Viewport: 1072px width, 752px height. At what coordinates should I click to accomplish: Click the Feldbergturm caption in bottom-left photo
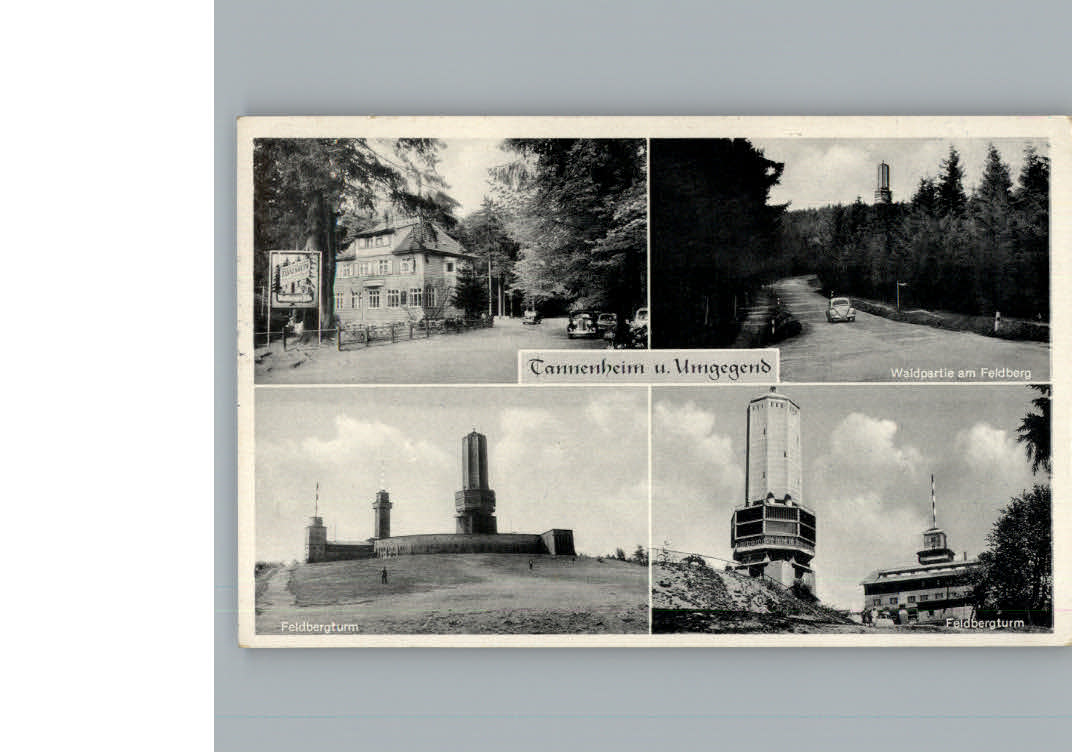[x=319, y=627]
